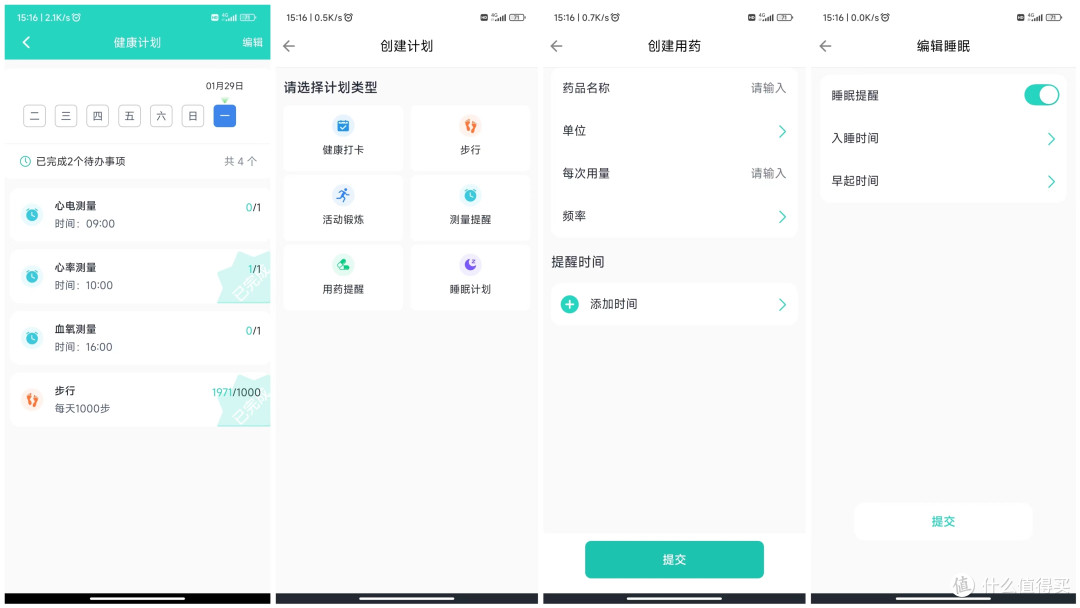
Task: Tap the alarm icon of 心率测量
Action: pos(32,277)
